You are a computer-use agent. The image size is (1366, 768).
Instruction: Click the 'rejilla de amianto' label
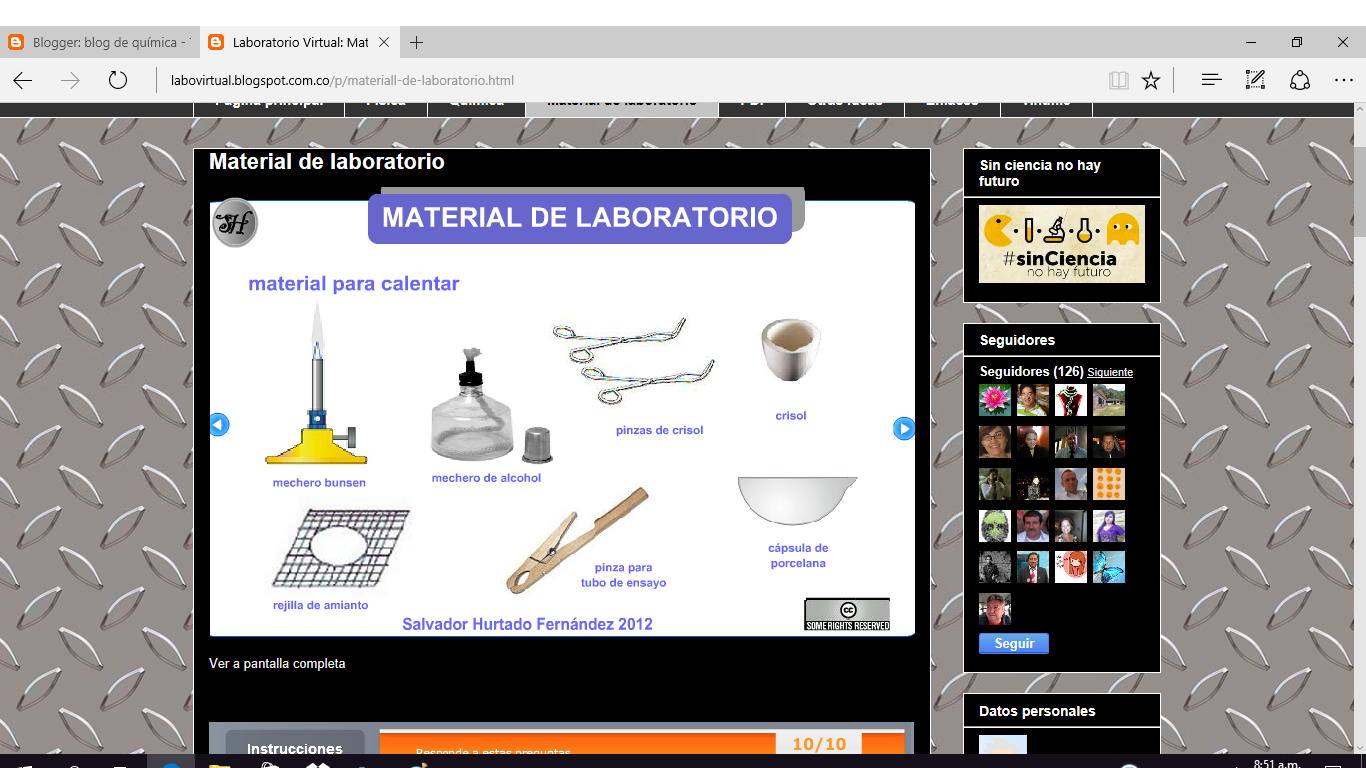click(x=320, y=605)
